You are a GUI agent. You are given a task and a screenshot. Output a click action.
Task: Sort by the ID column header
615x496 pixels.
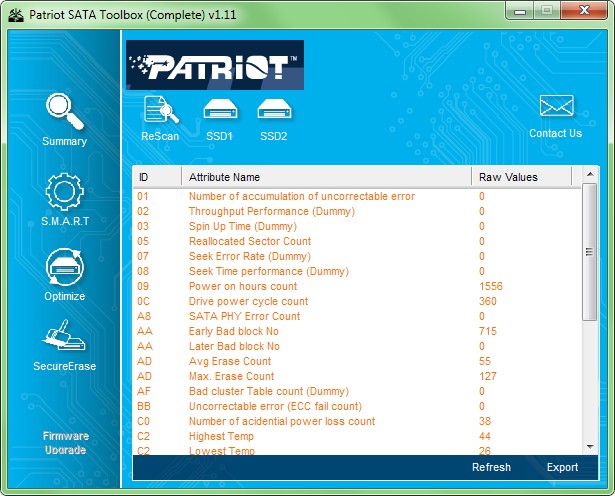[x=157, y=177]
